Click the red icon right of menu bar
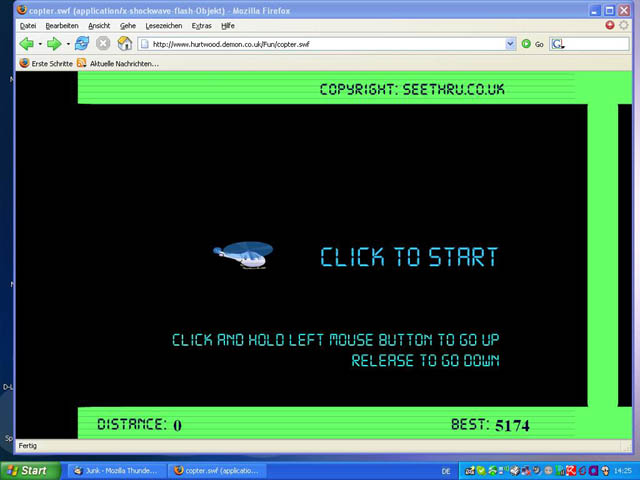The image size is (640, 480). tap(610, 25)
